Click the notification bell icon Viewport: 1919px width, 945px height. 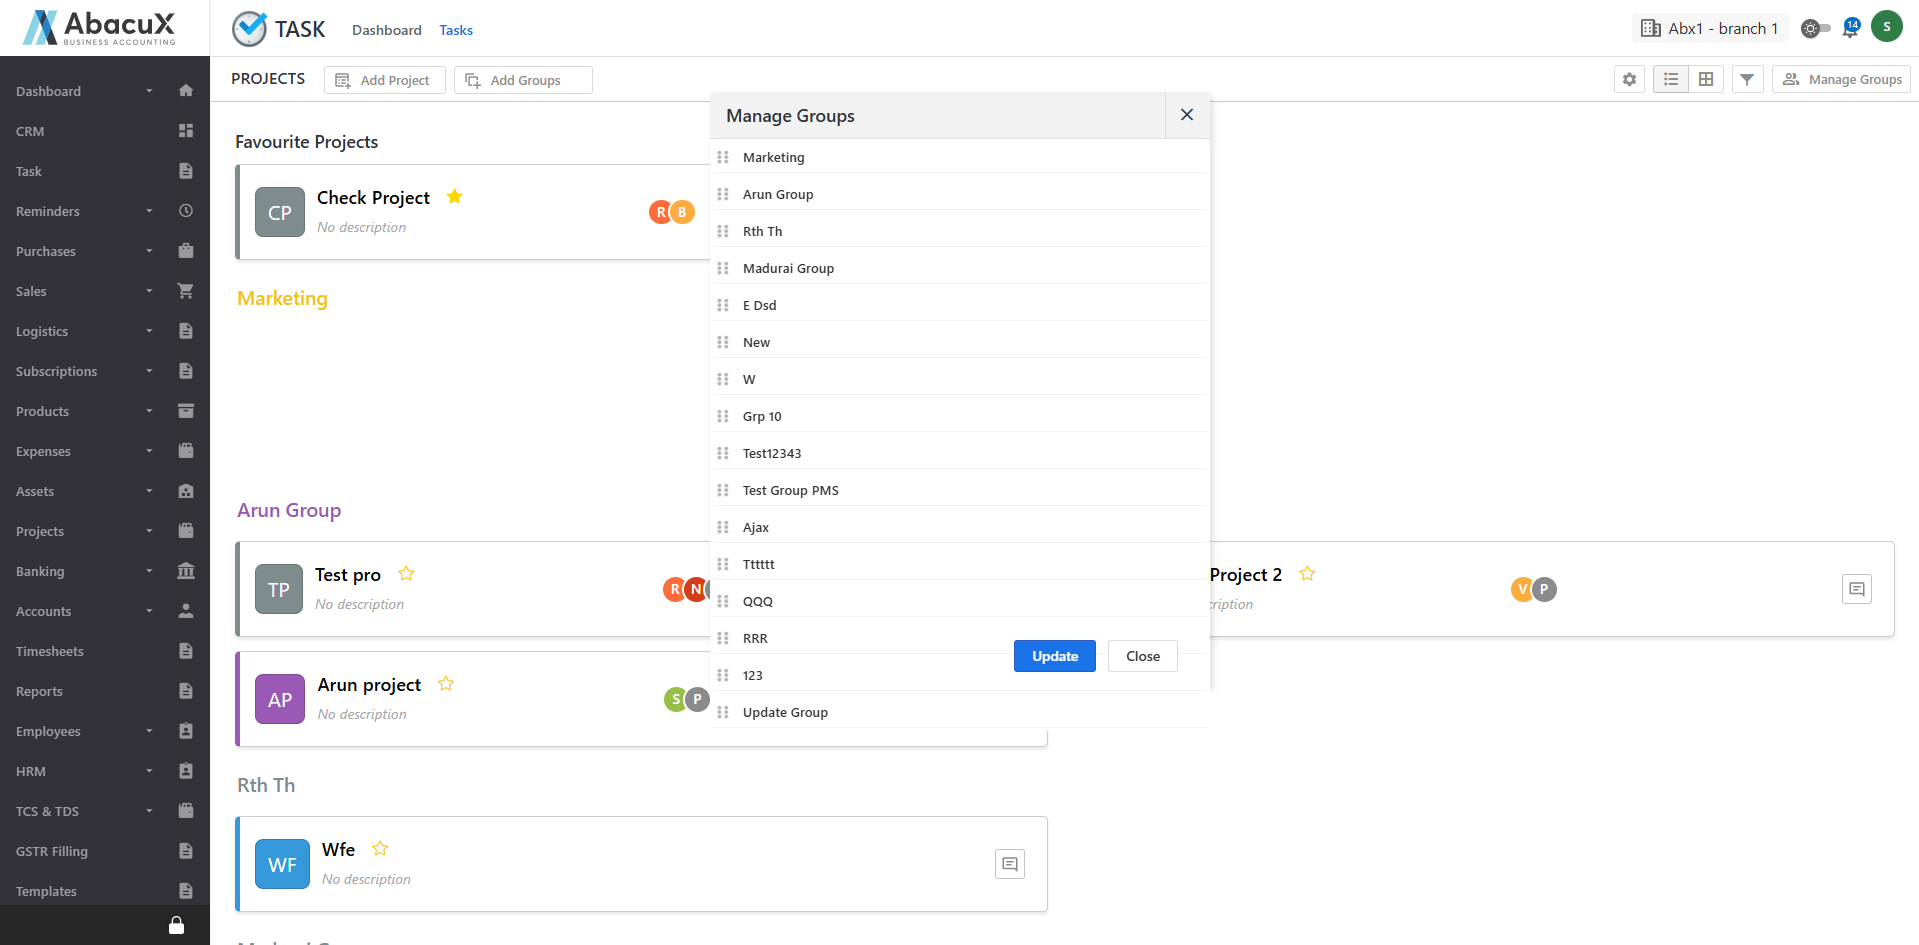tap(1850, 29)
